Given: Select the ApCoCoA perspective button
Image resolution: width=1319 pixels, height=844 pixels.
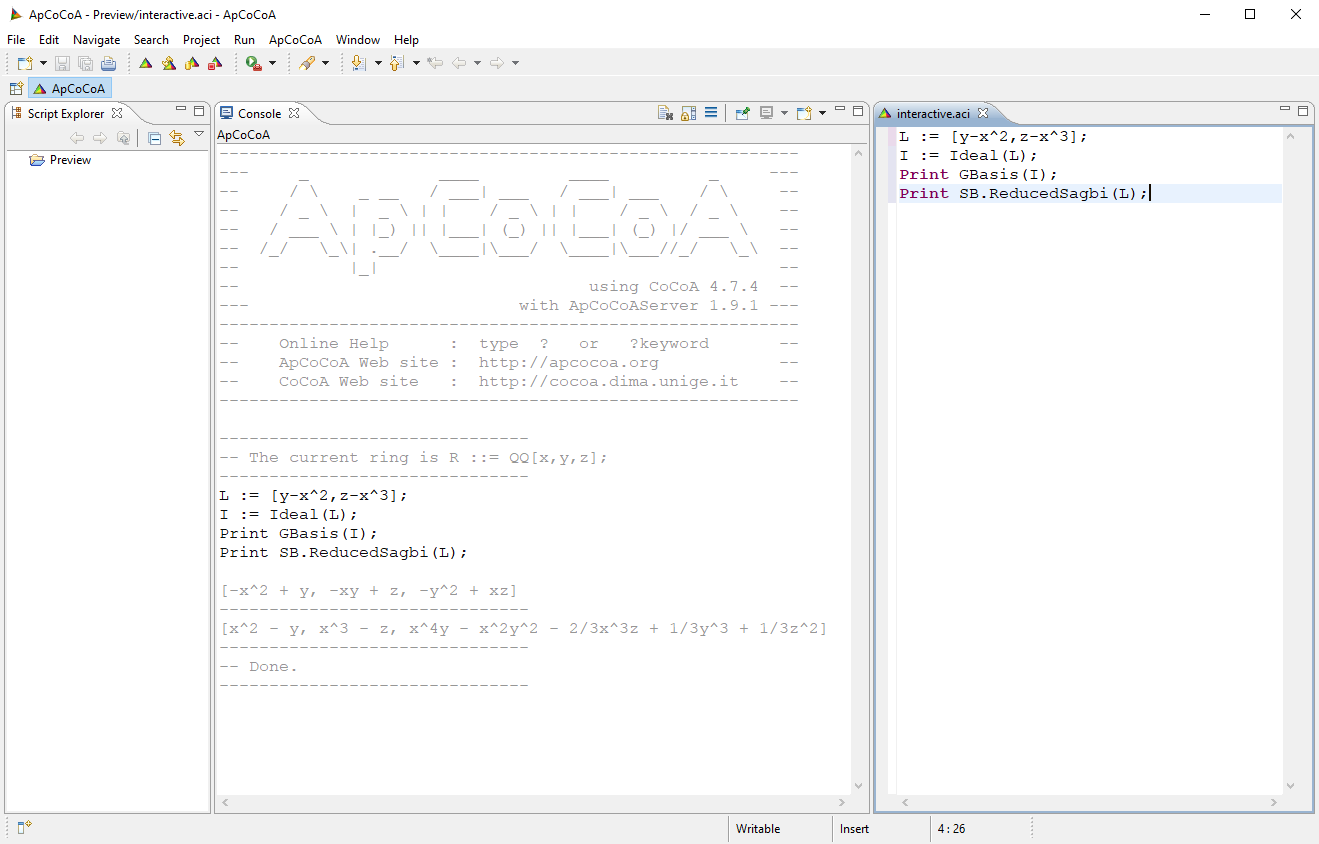Looking at the screenshot, I should click(69, 89).
